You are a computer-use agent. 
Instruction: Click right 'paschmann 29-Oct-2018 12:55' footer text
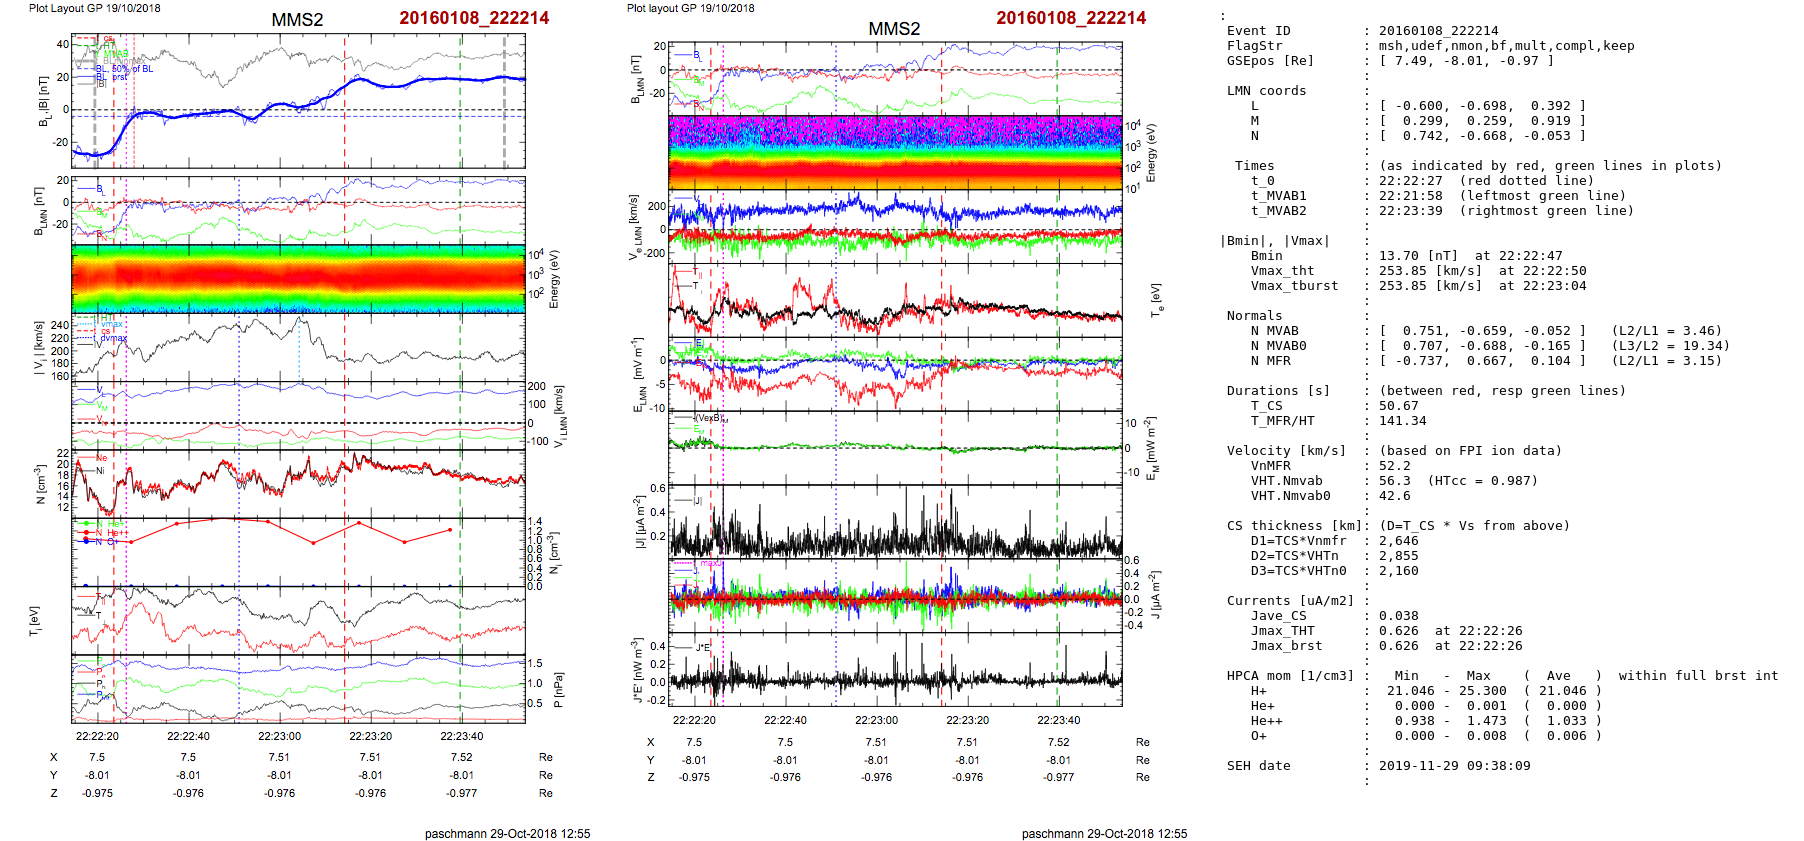1104,833
